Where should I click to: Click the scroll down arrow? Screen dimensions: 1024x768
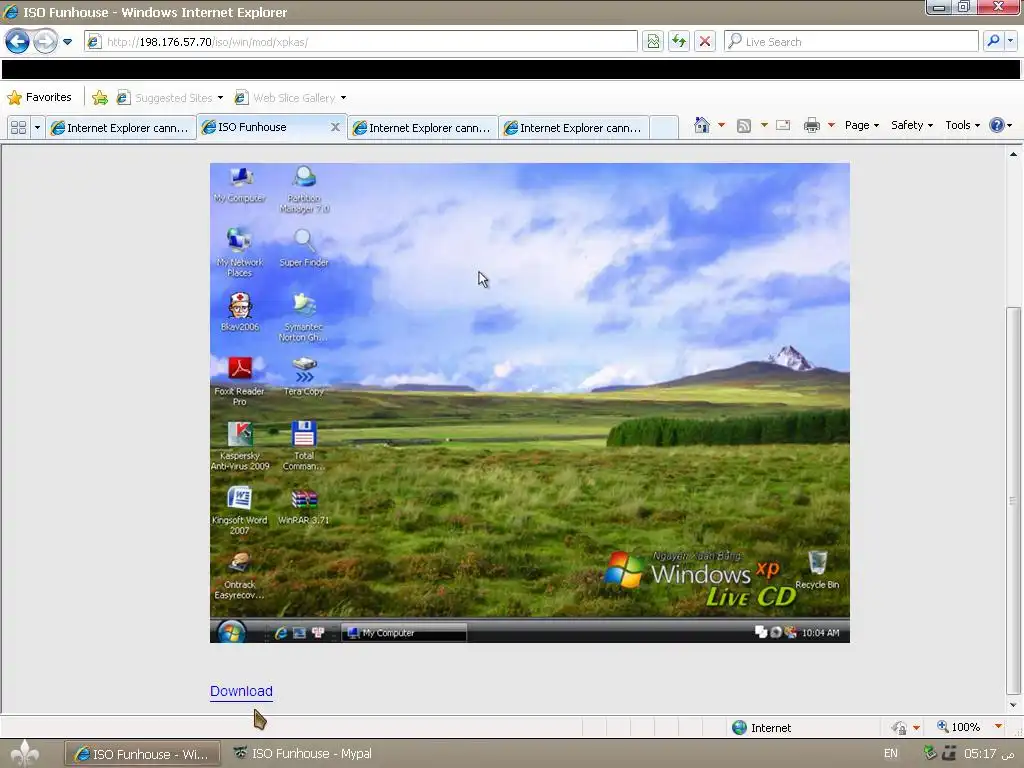[1013, 705]
